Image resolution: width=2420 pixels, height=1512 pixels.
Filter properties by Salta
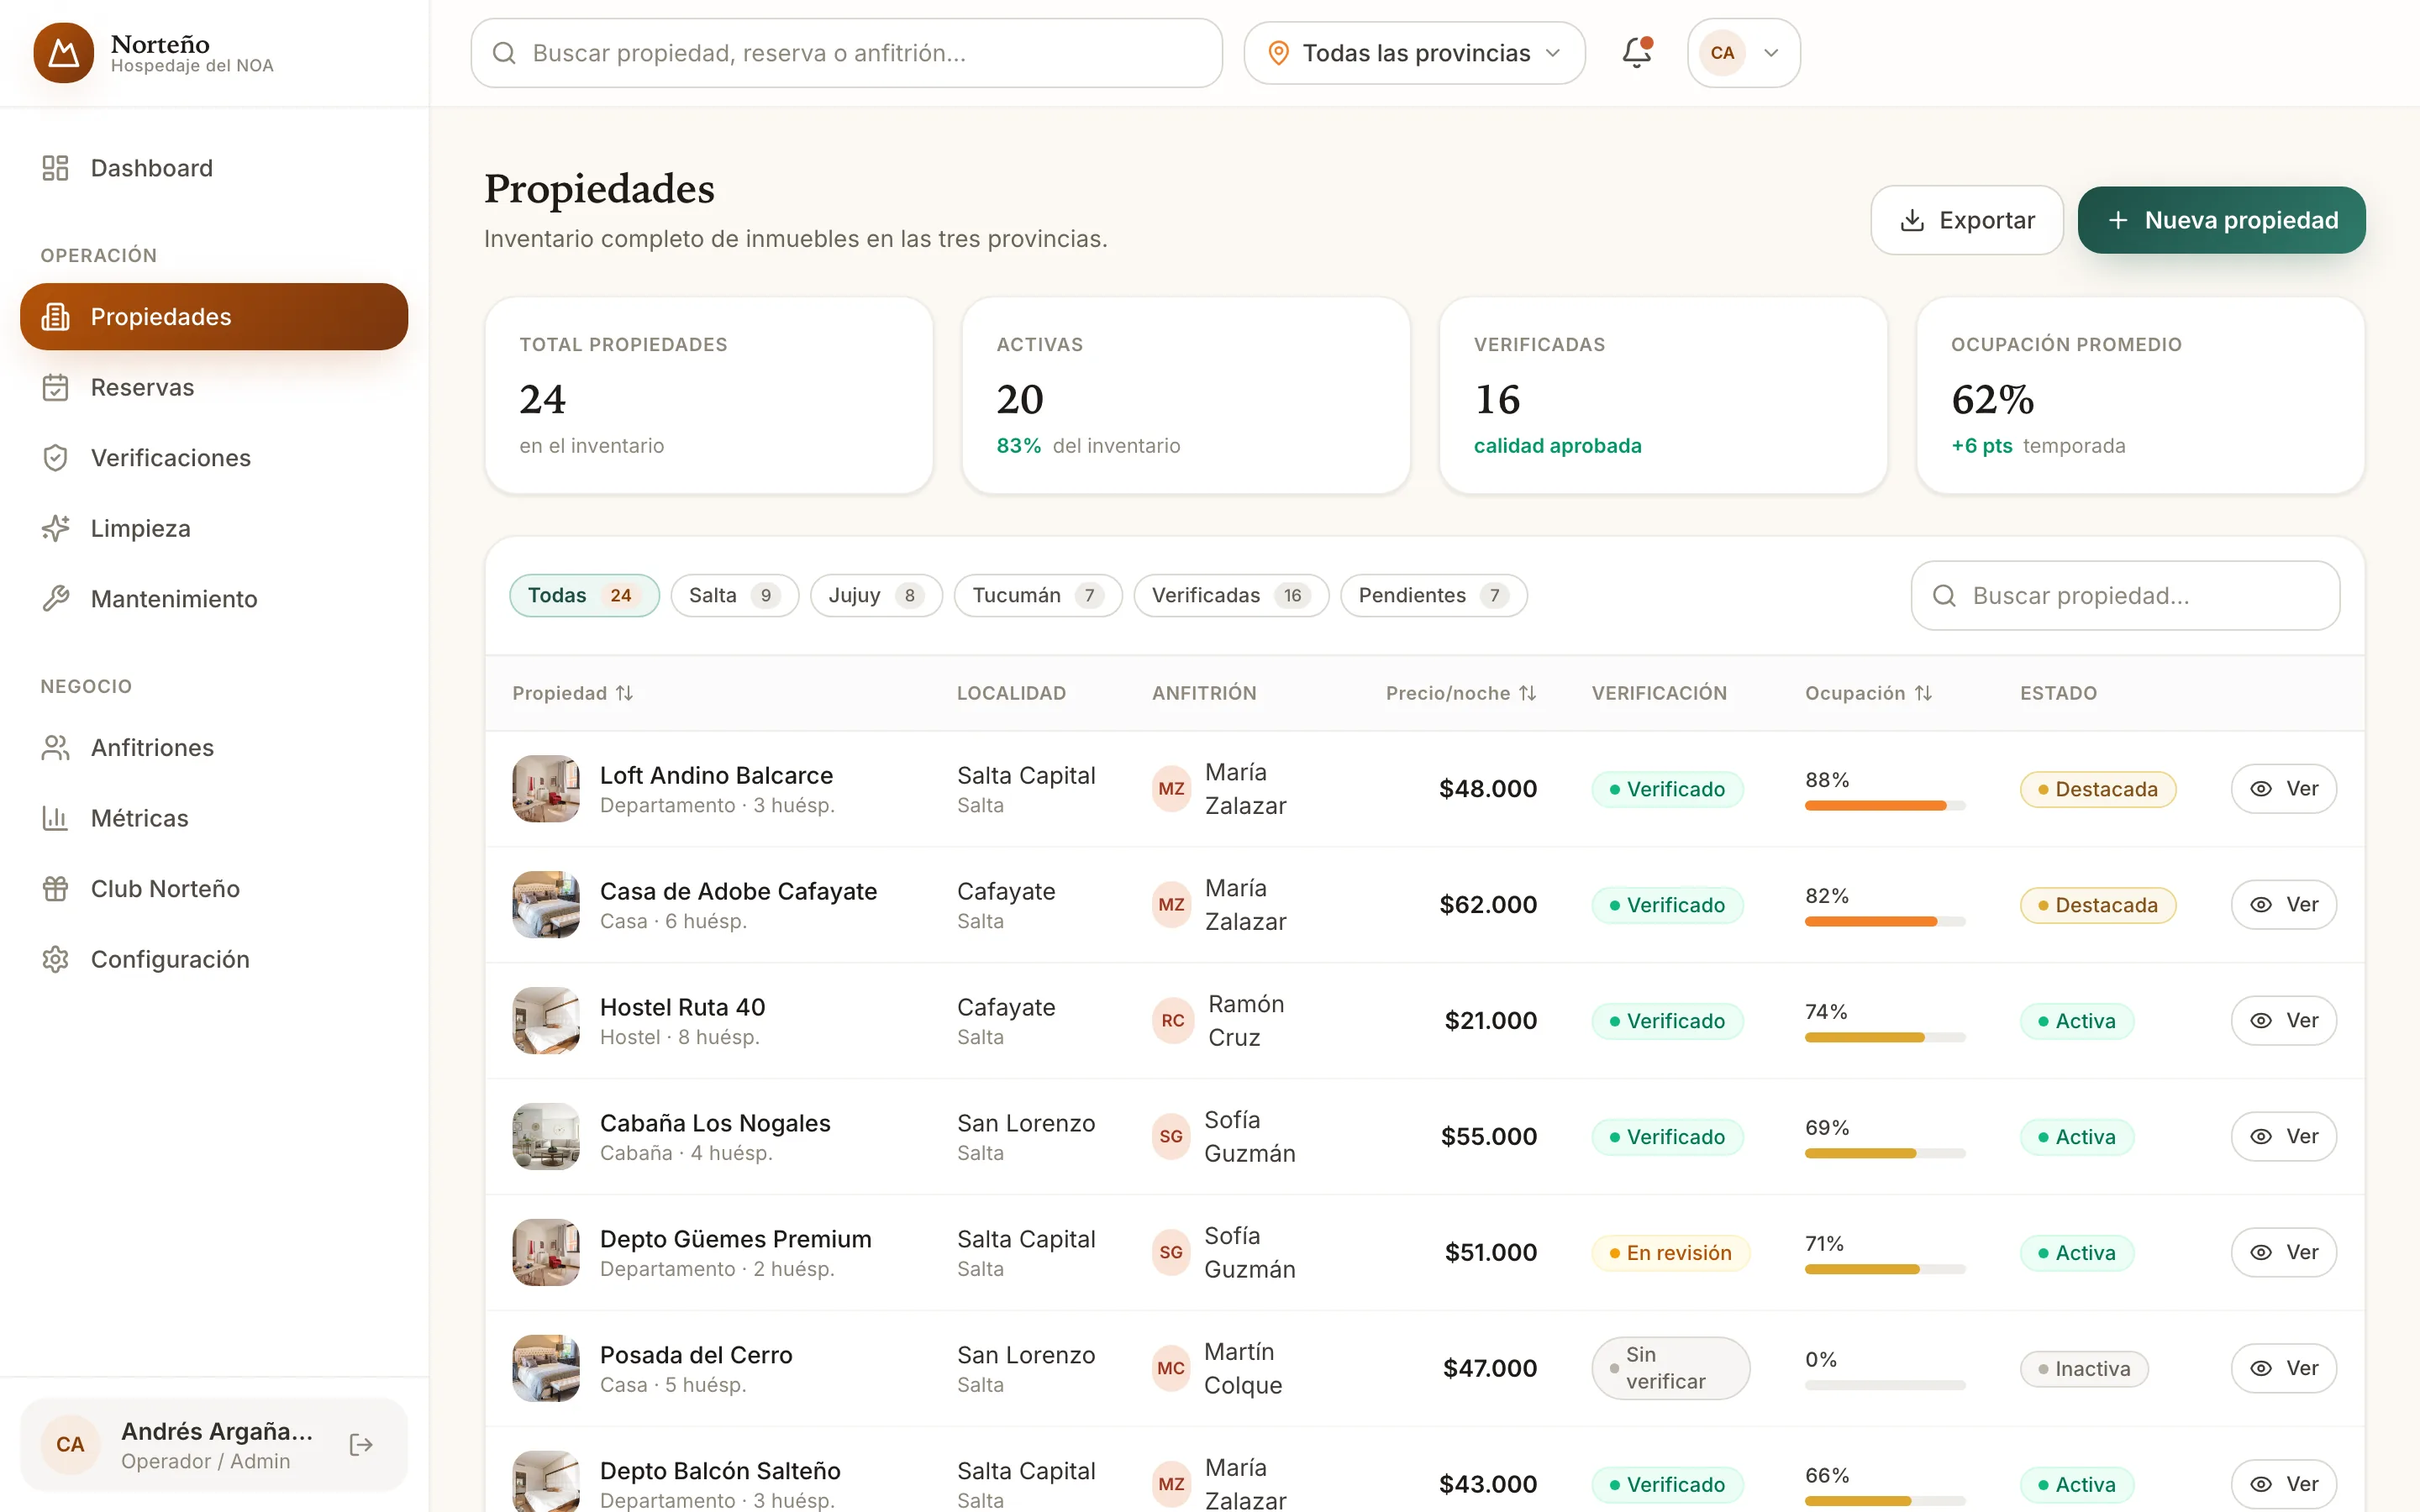point(734,596)
